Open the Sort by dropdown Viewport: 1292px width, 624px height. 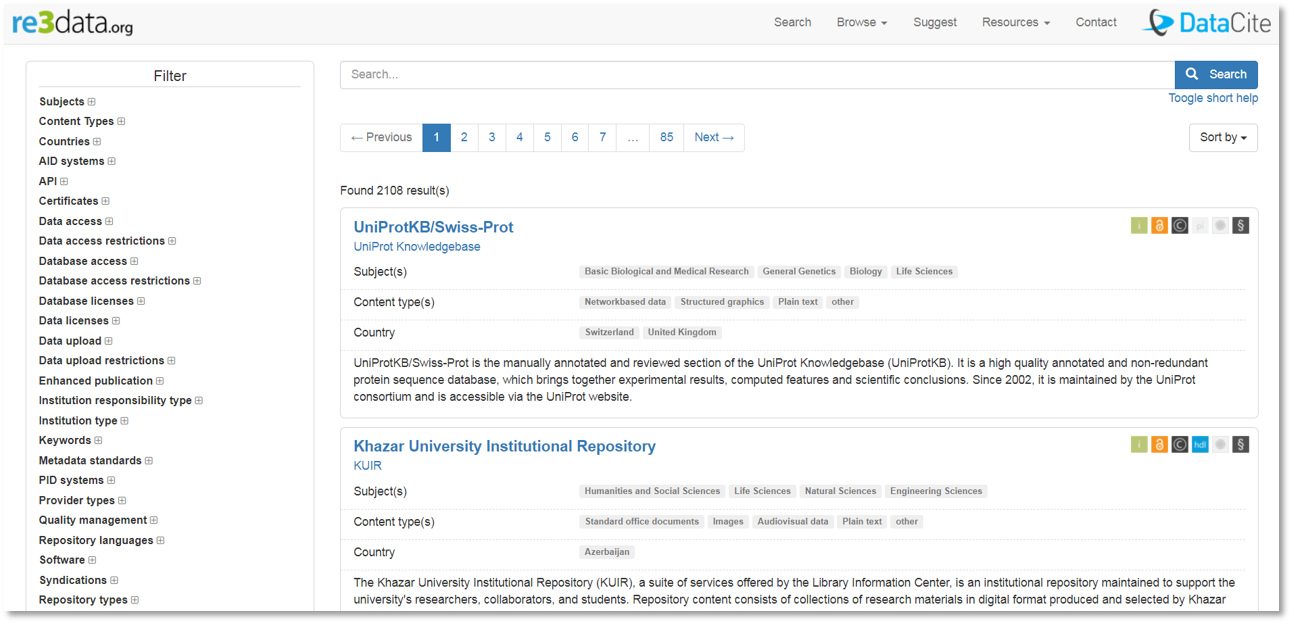pyautogui.click(x=1222, y=138)
